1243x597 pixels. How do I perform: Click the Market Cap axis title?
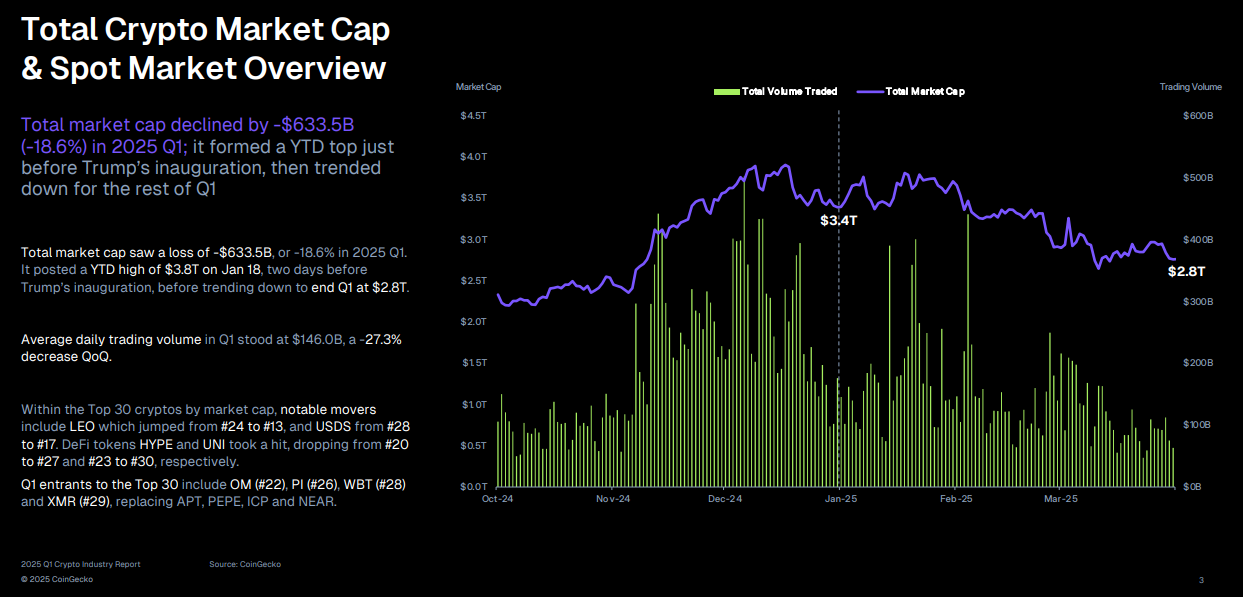coord(479,87)
